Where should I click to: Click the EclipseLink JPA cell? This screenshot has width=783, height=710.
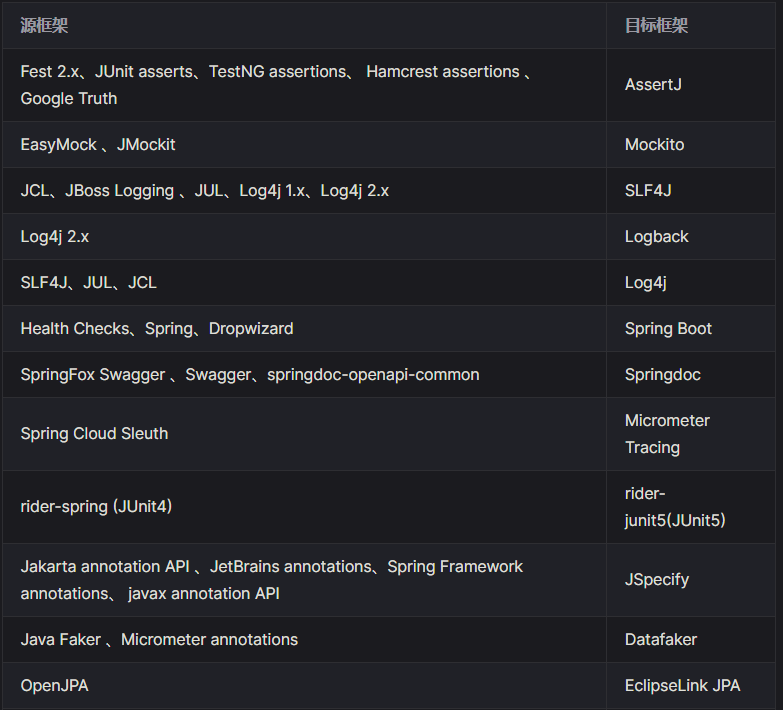point(691,685)
